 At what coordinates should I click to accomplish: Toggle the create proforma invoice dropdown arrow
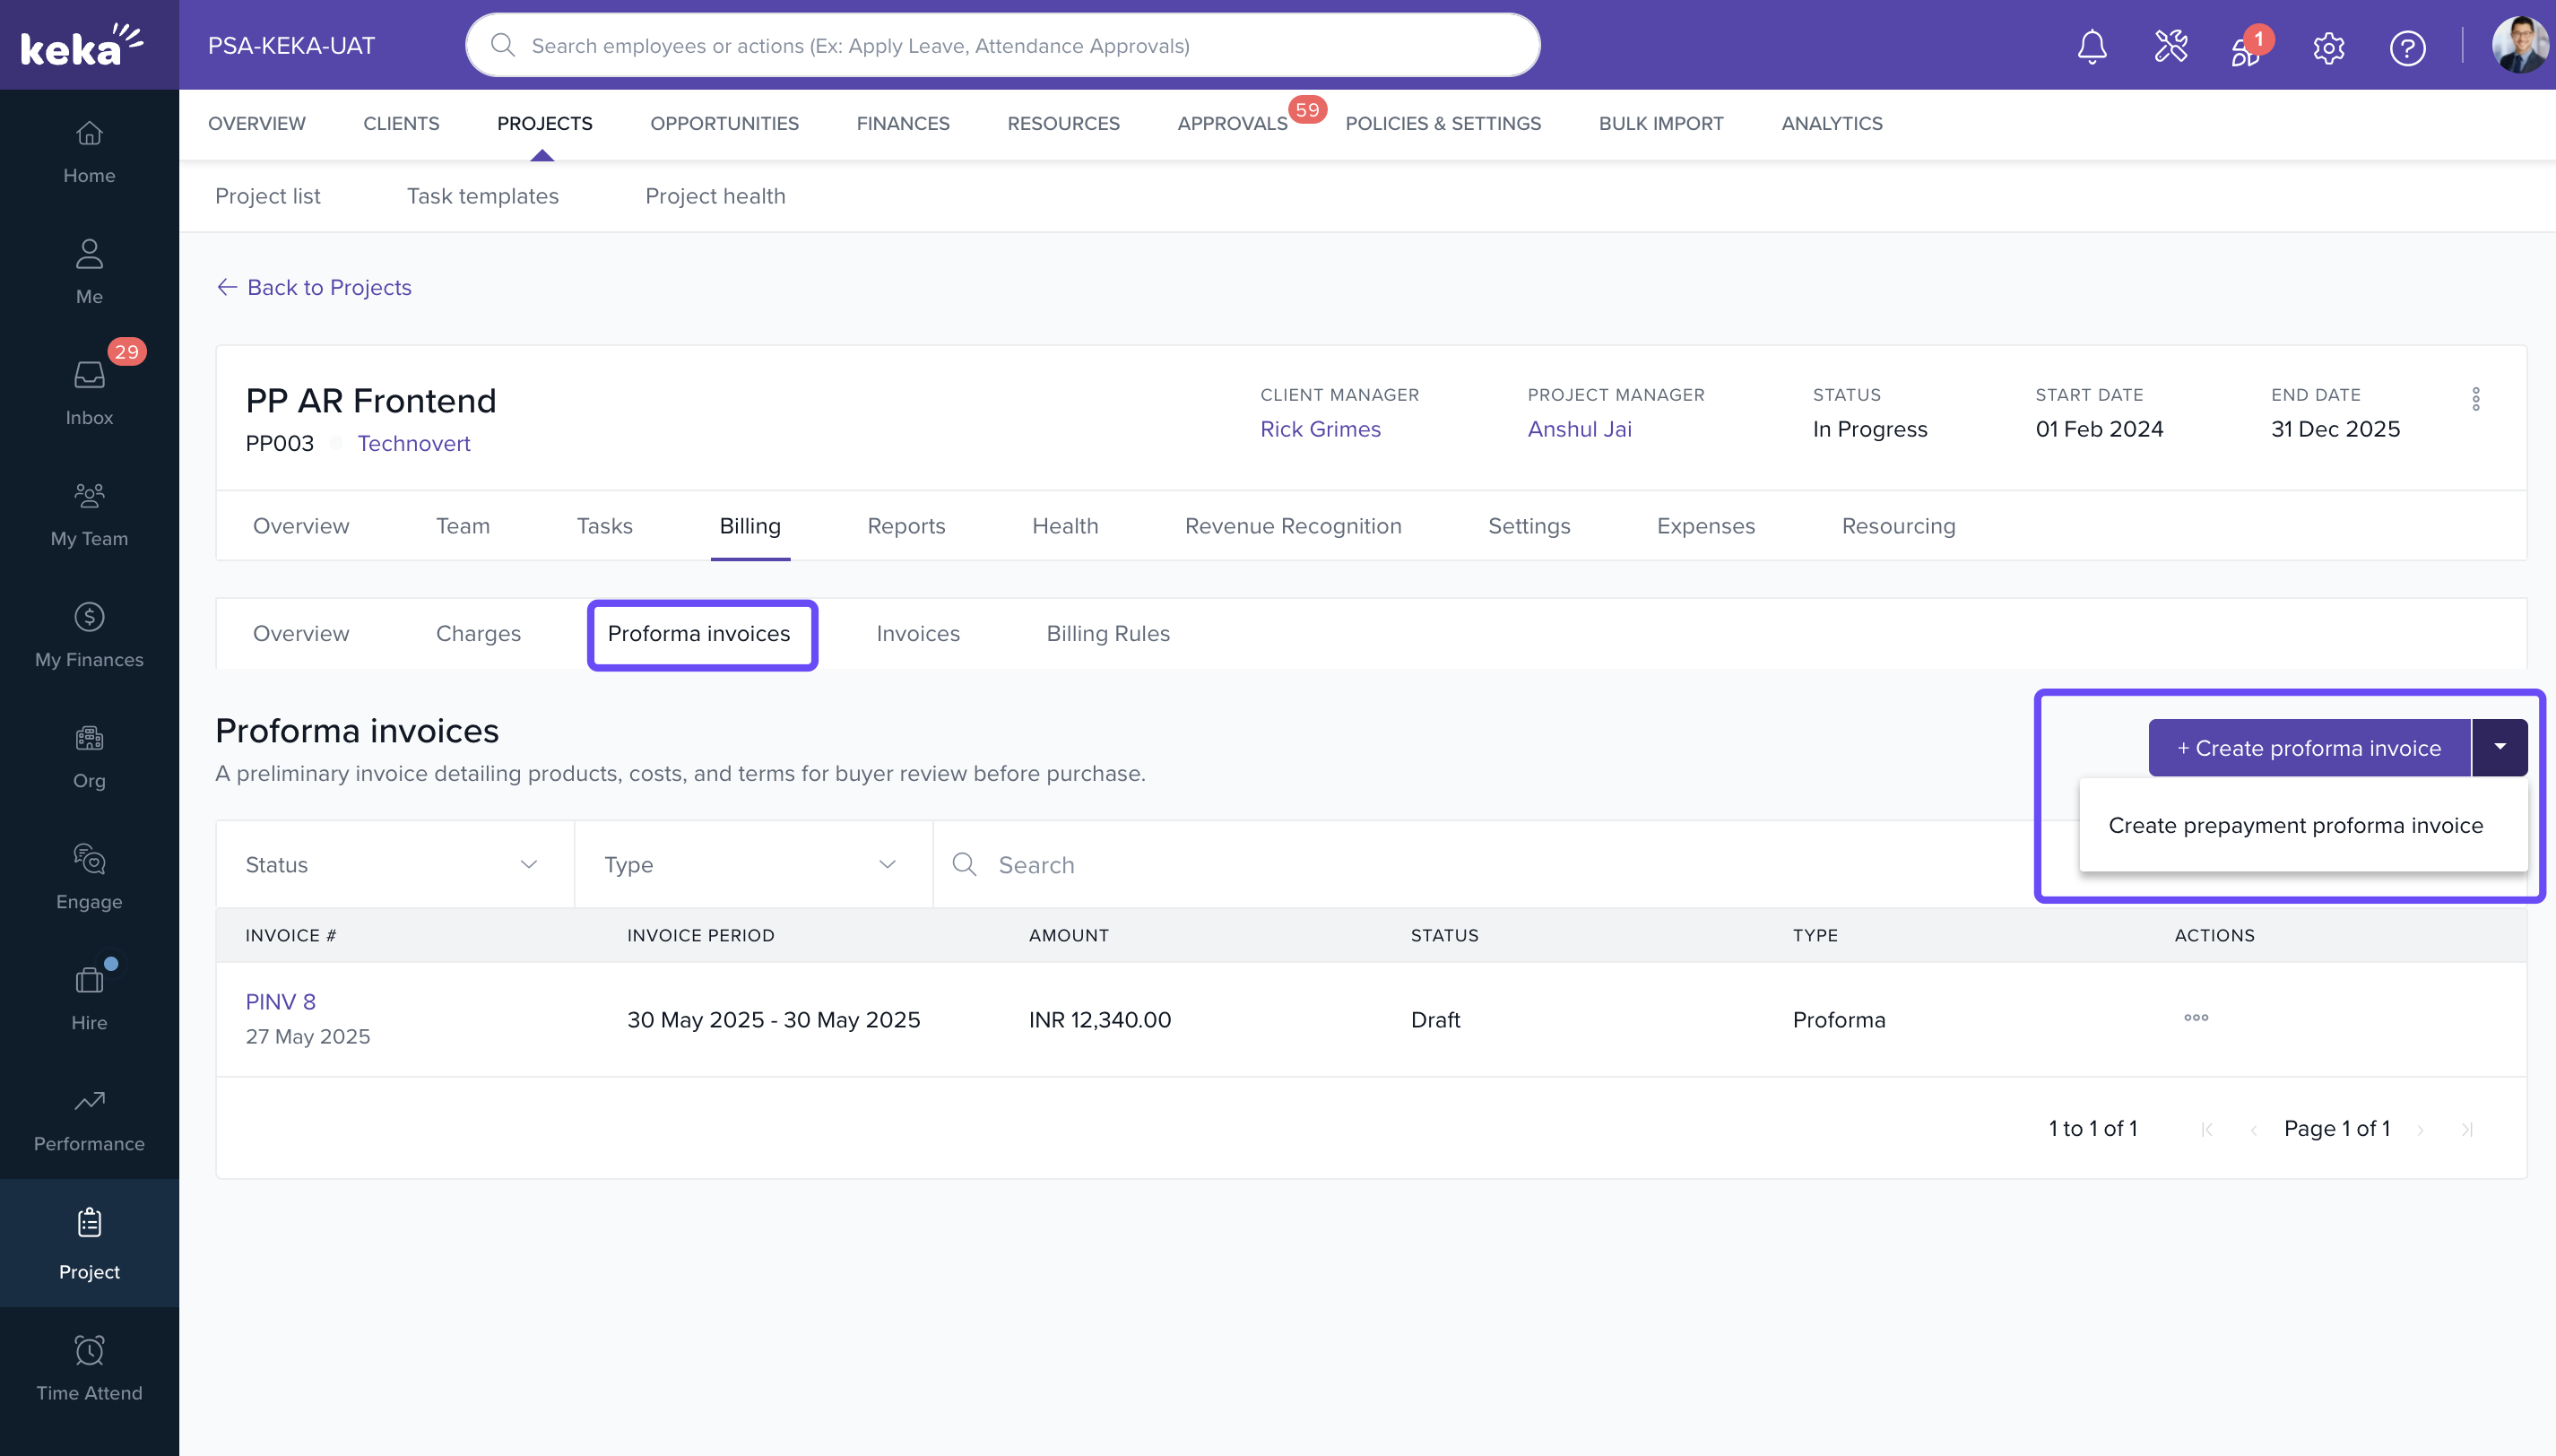pyautogui.click(x=2499, y=747)
